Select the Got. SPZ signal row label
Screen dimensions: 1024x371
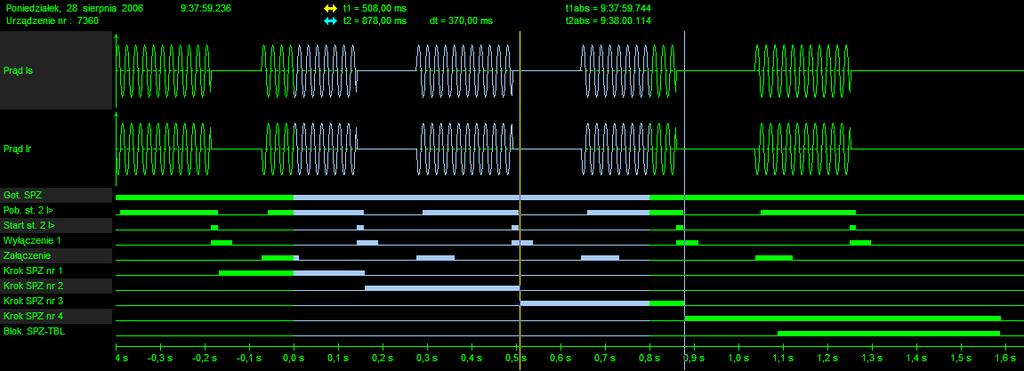(23, 195)
